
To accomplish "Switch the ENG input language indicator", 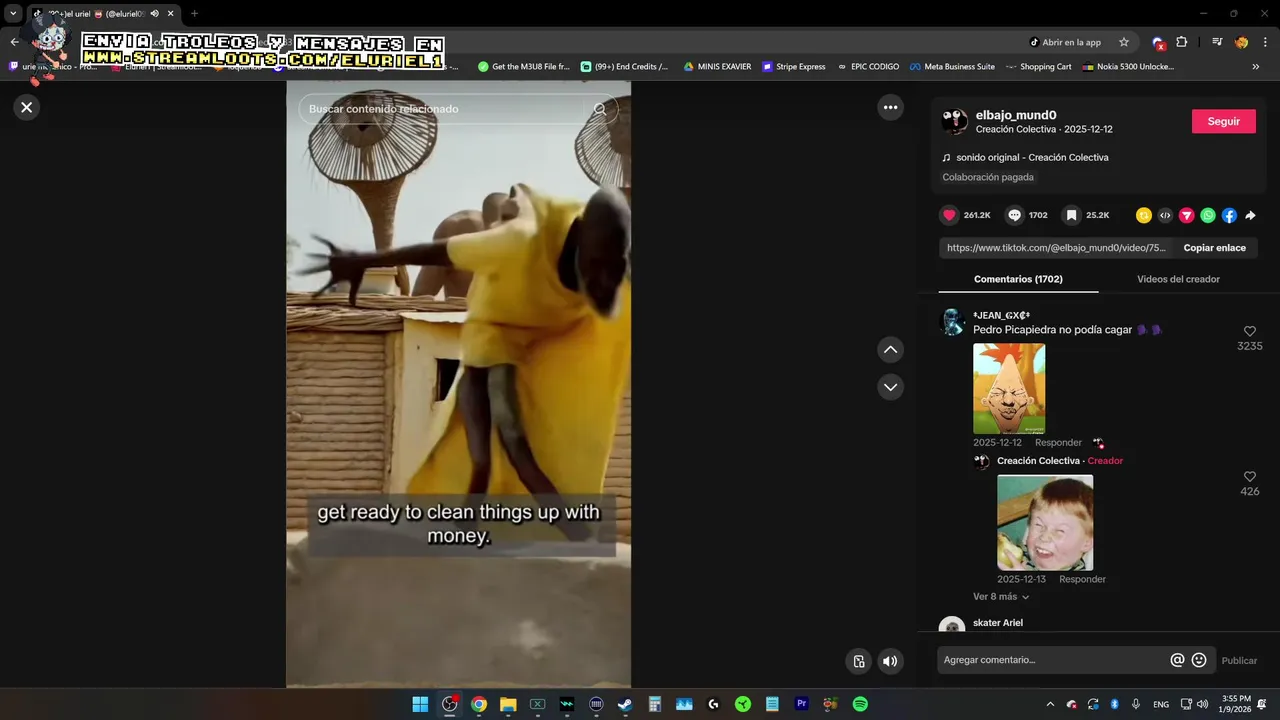I will 1161,704.
